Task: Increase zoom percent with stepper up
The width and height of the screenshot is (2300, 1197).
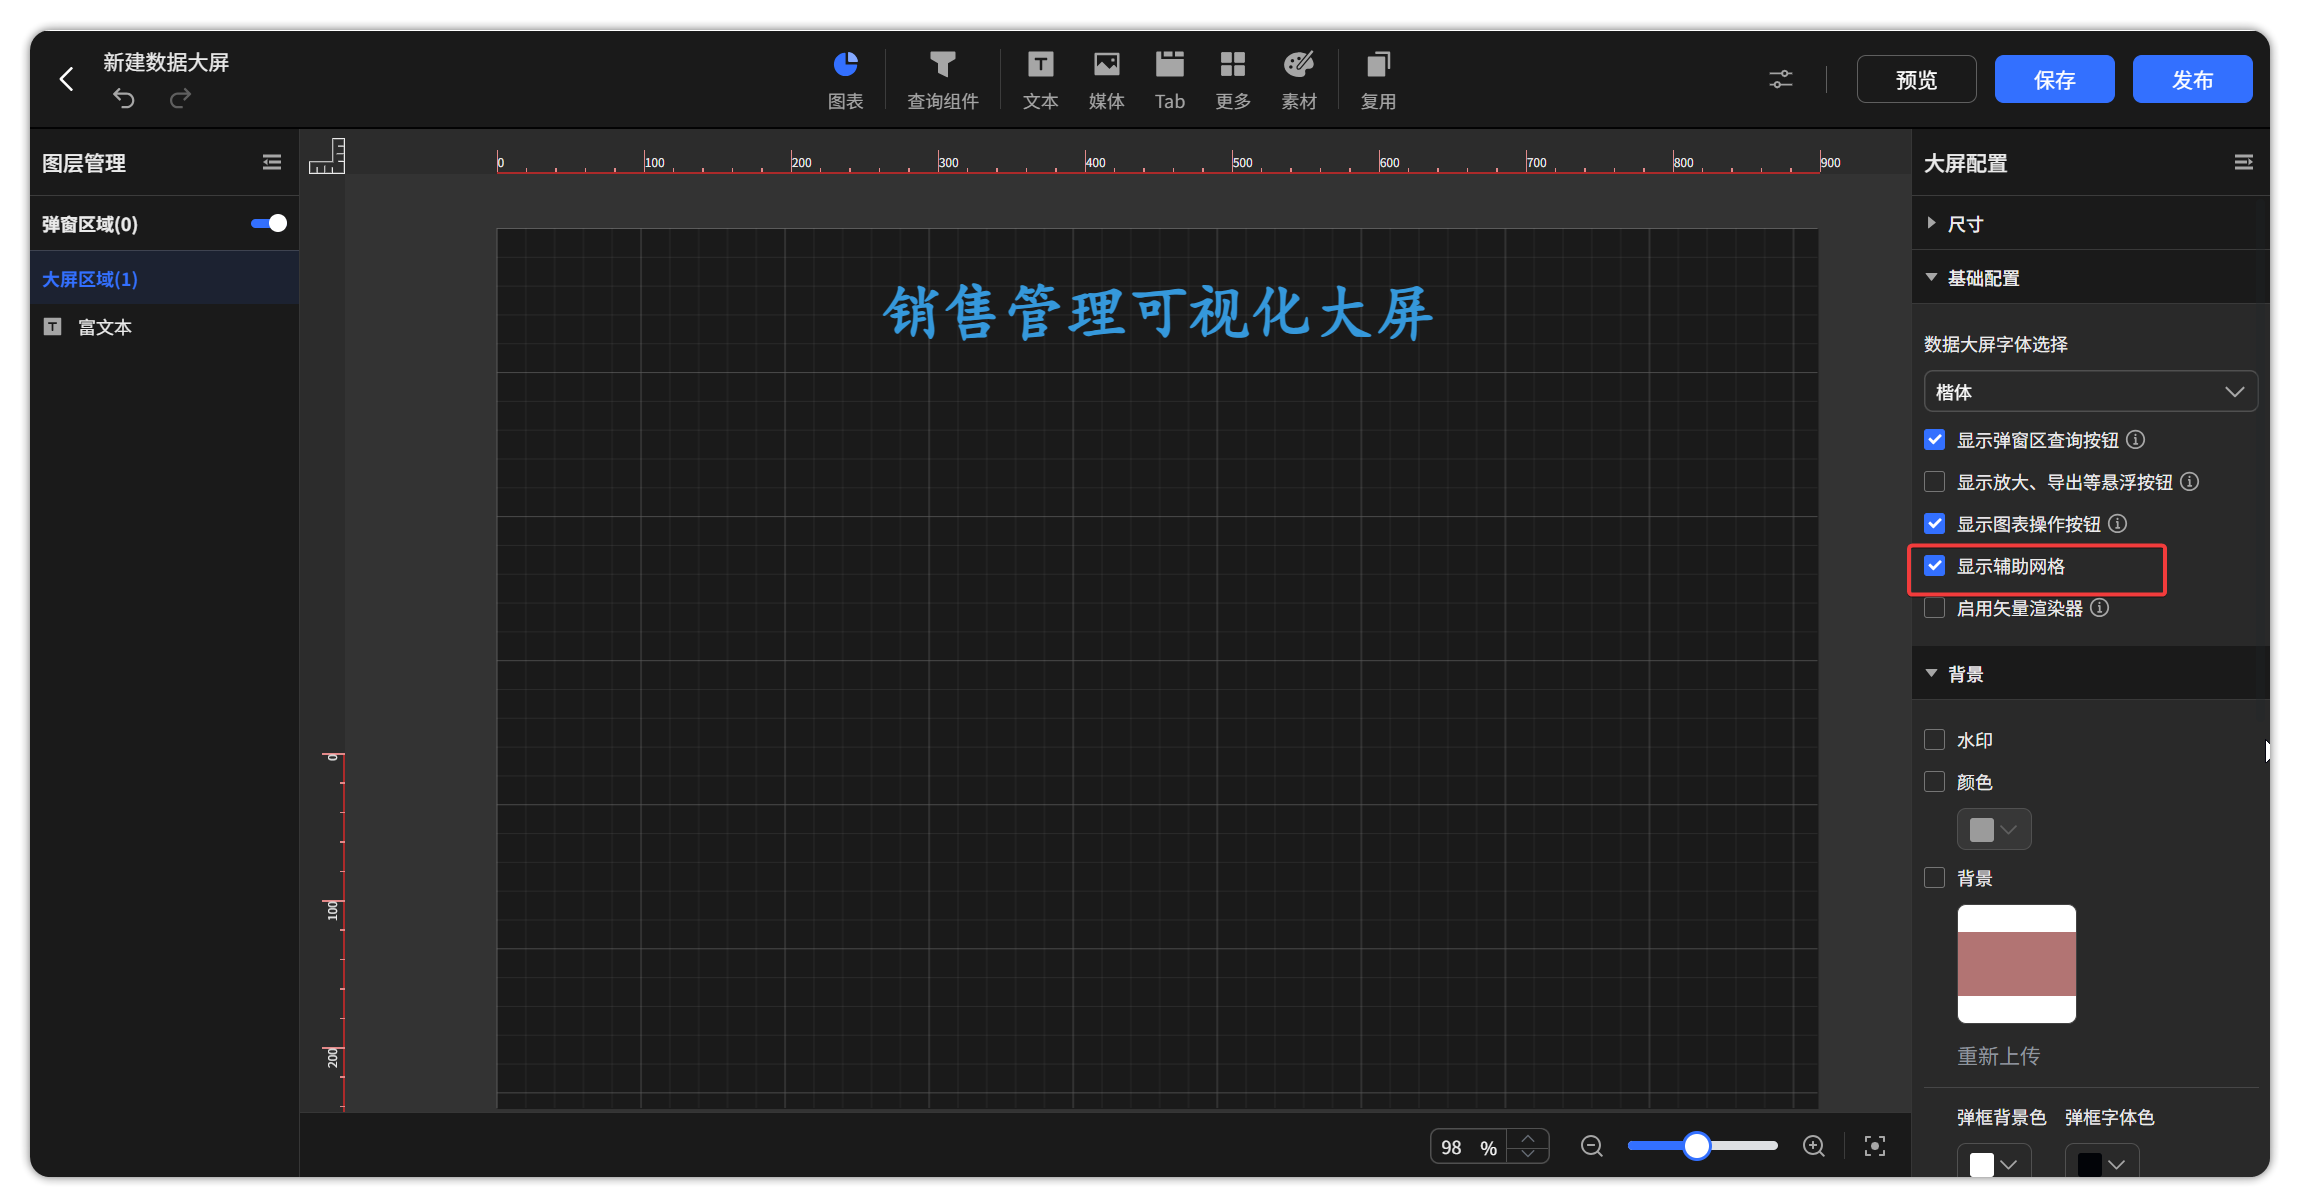Action: pos(1528,1138)
